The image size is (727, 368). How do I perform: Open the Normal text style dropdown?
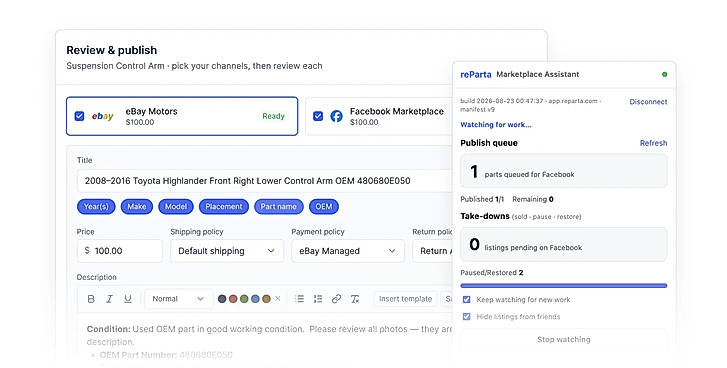[179, 299]
